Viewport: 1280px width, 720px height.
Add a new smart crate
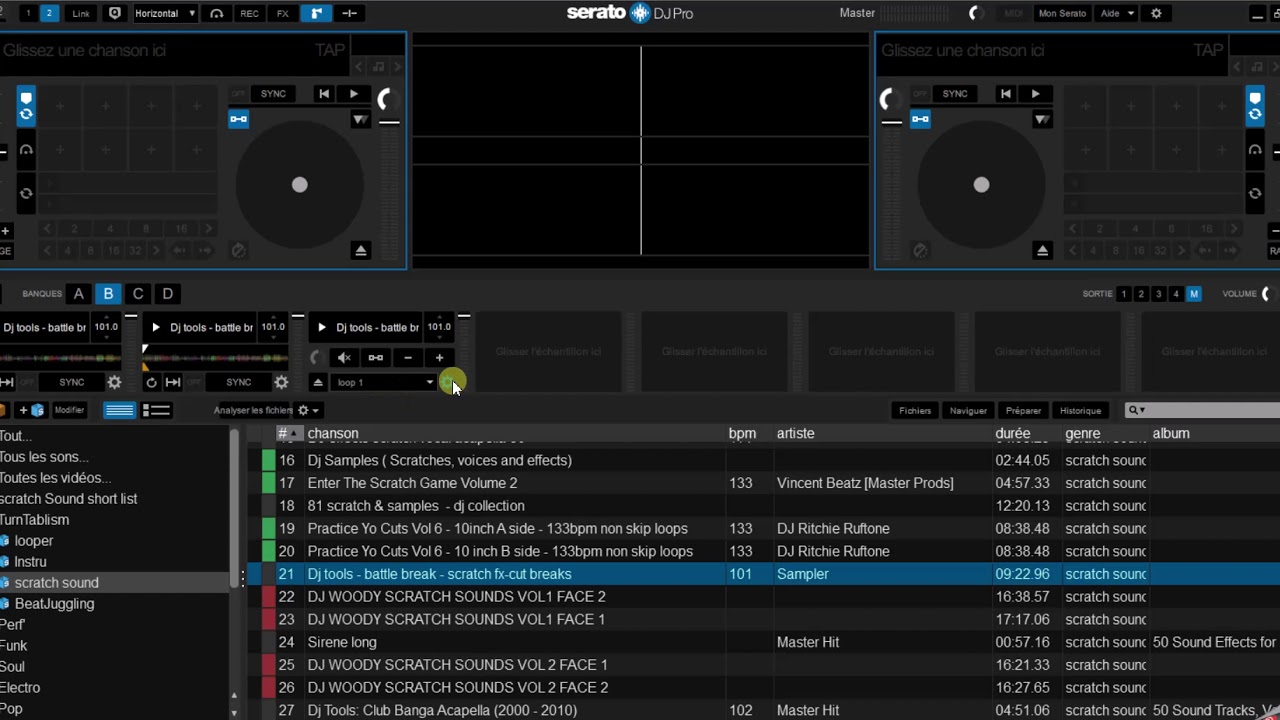tap(31, 410)
